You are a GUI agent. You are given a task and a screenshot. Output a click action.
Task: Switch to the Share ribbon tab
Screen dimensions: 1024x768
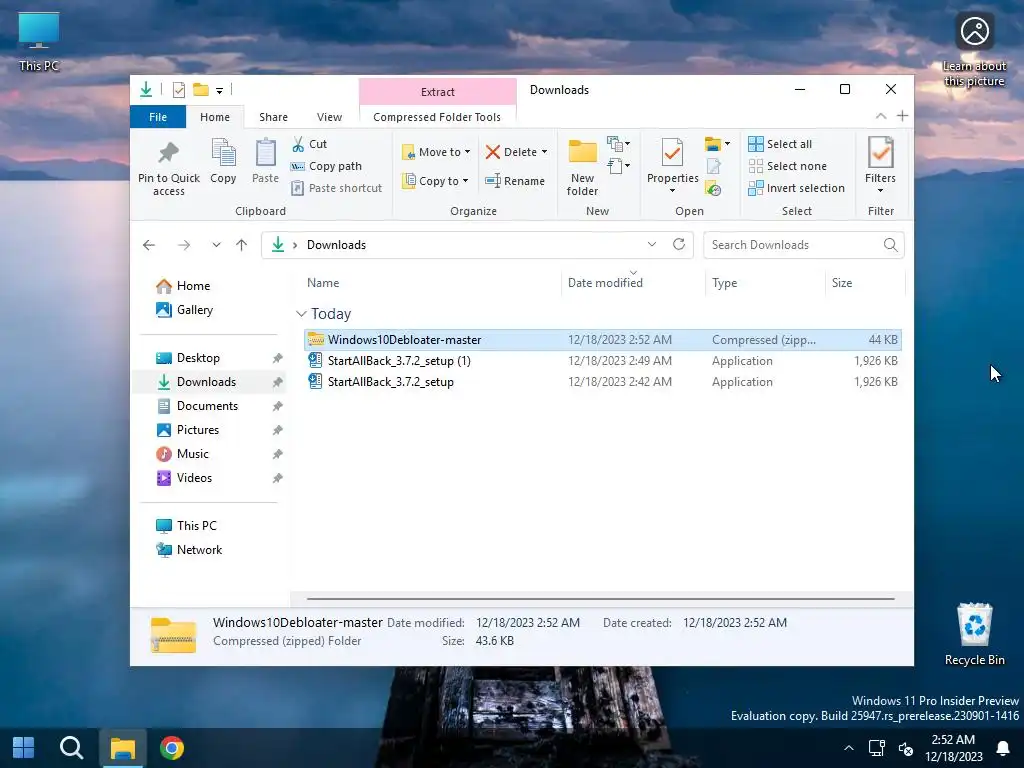273,117
